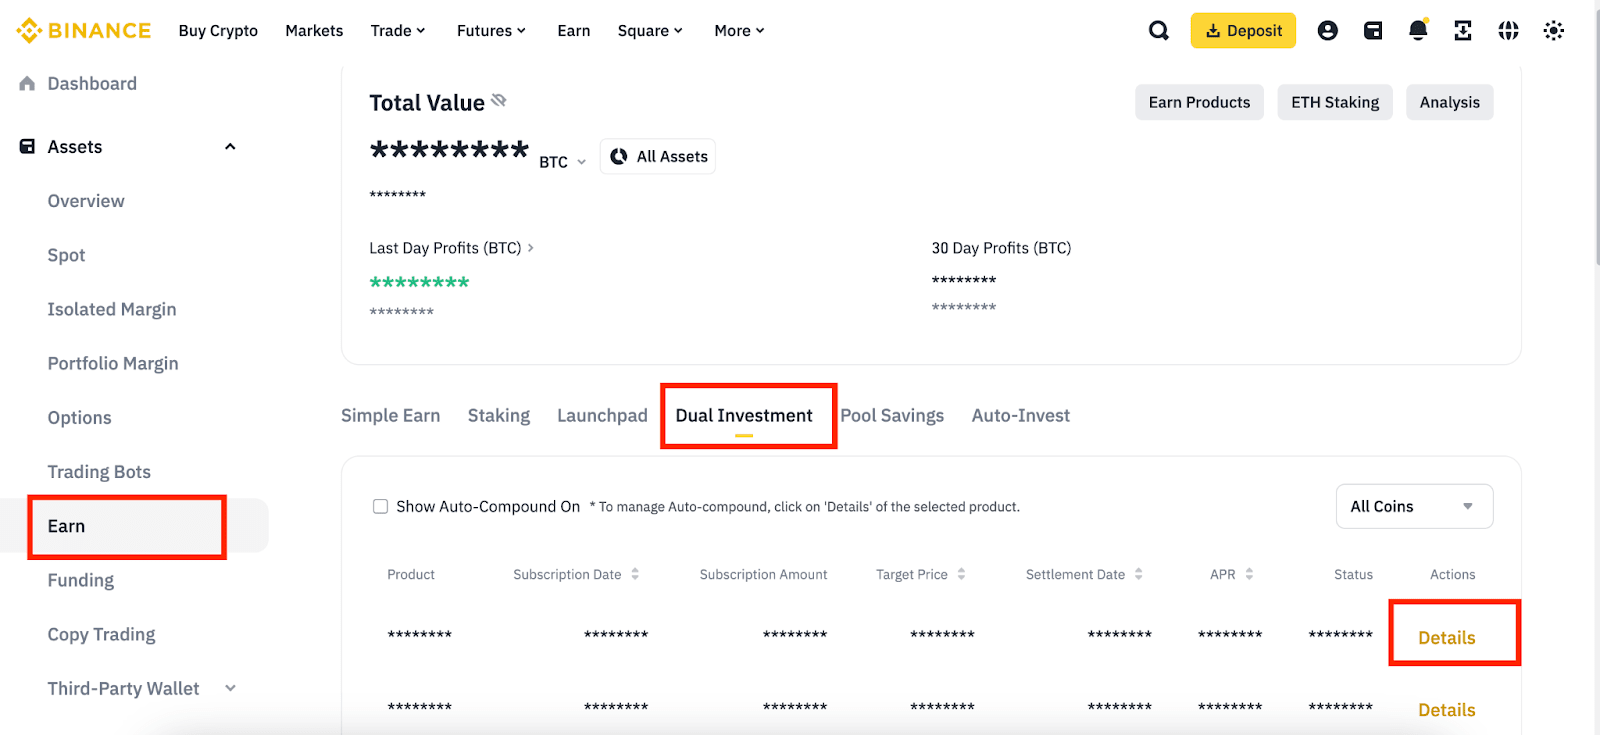This screenshot has width=1600, height=735.
Task: Open the Futures menu
Action: pyautogui.click(x=491, y=31)
